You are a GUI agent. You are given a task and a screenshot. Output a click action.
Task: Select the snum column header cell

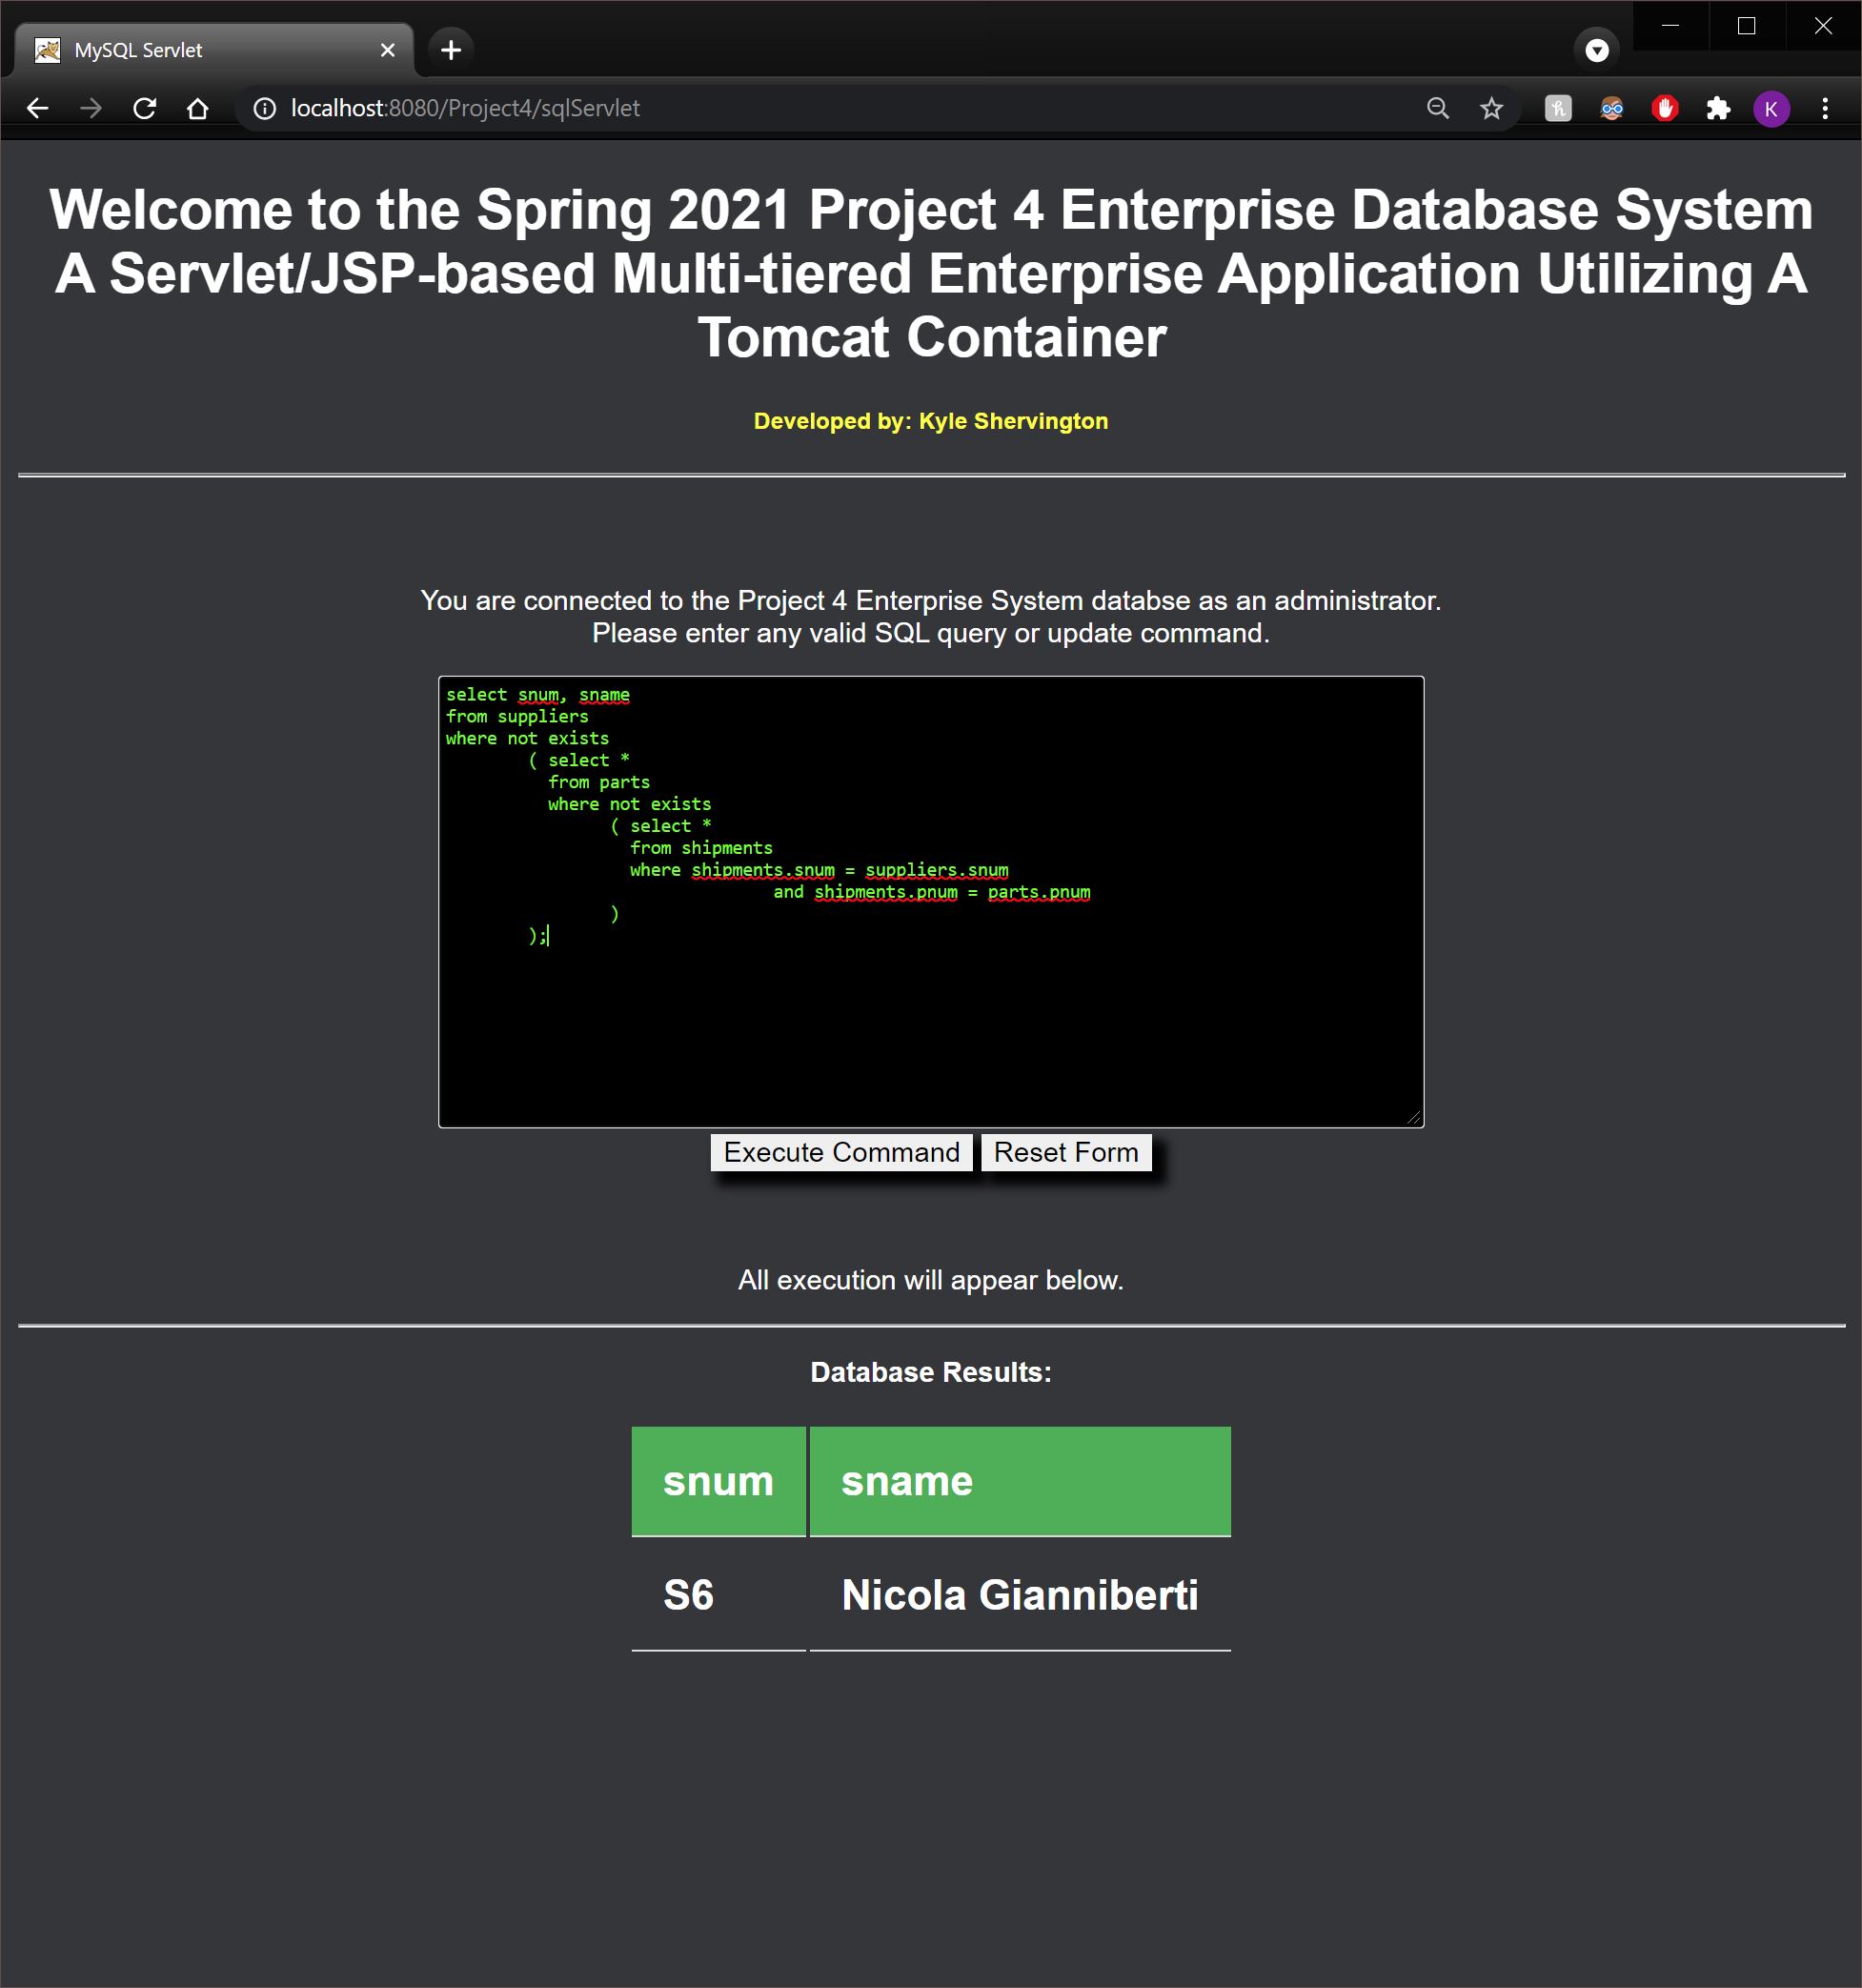pos(718,1482)
